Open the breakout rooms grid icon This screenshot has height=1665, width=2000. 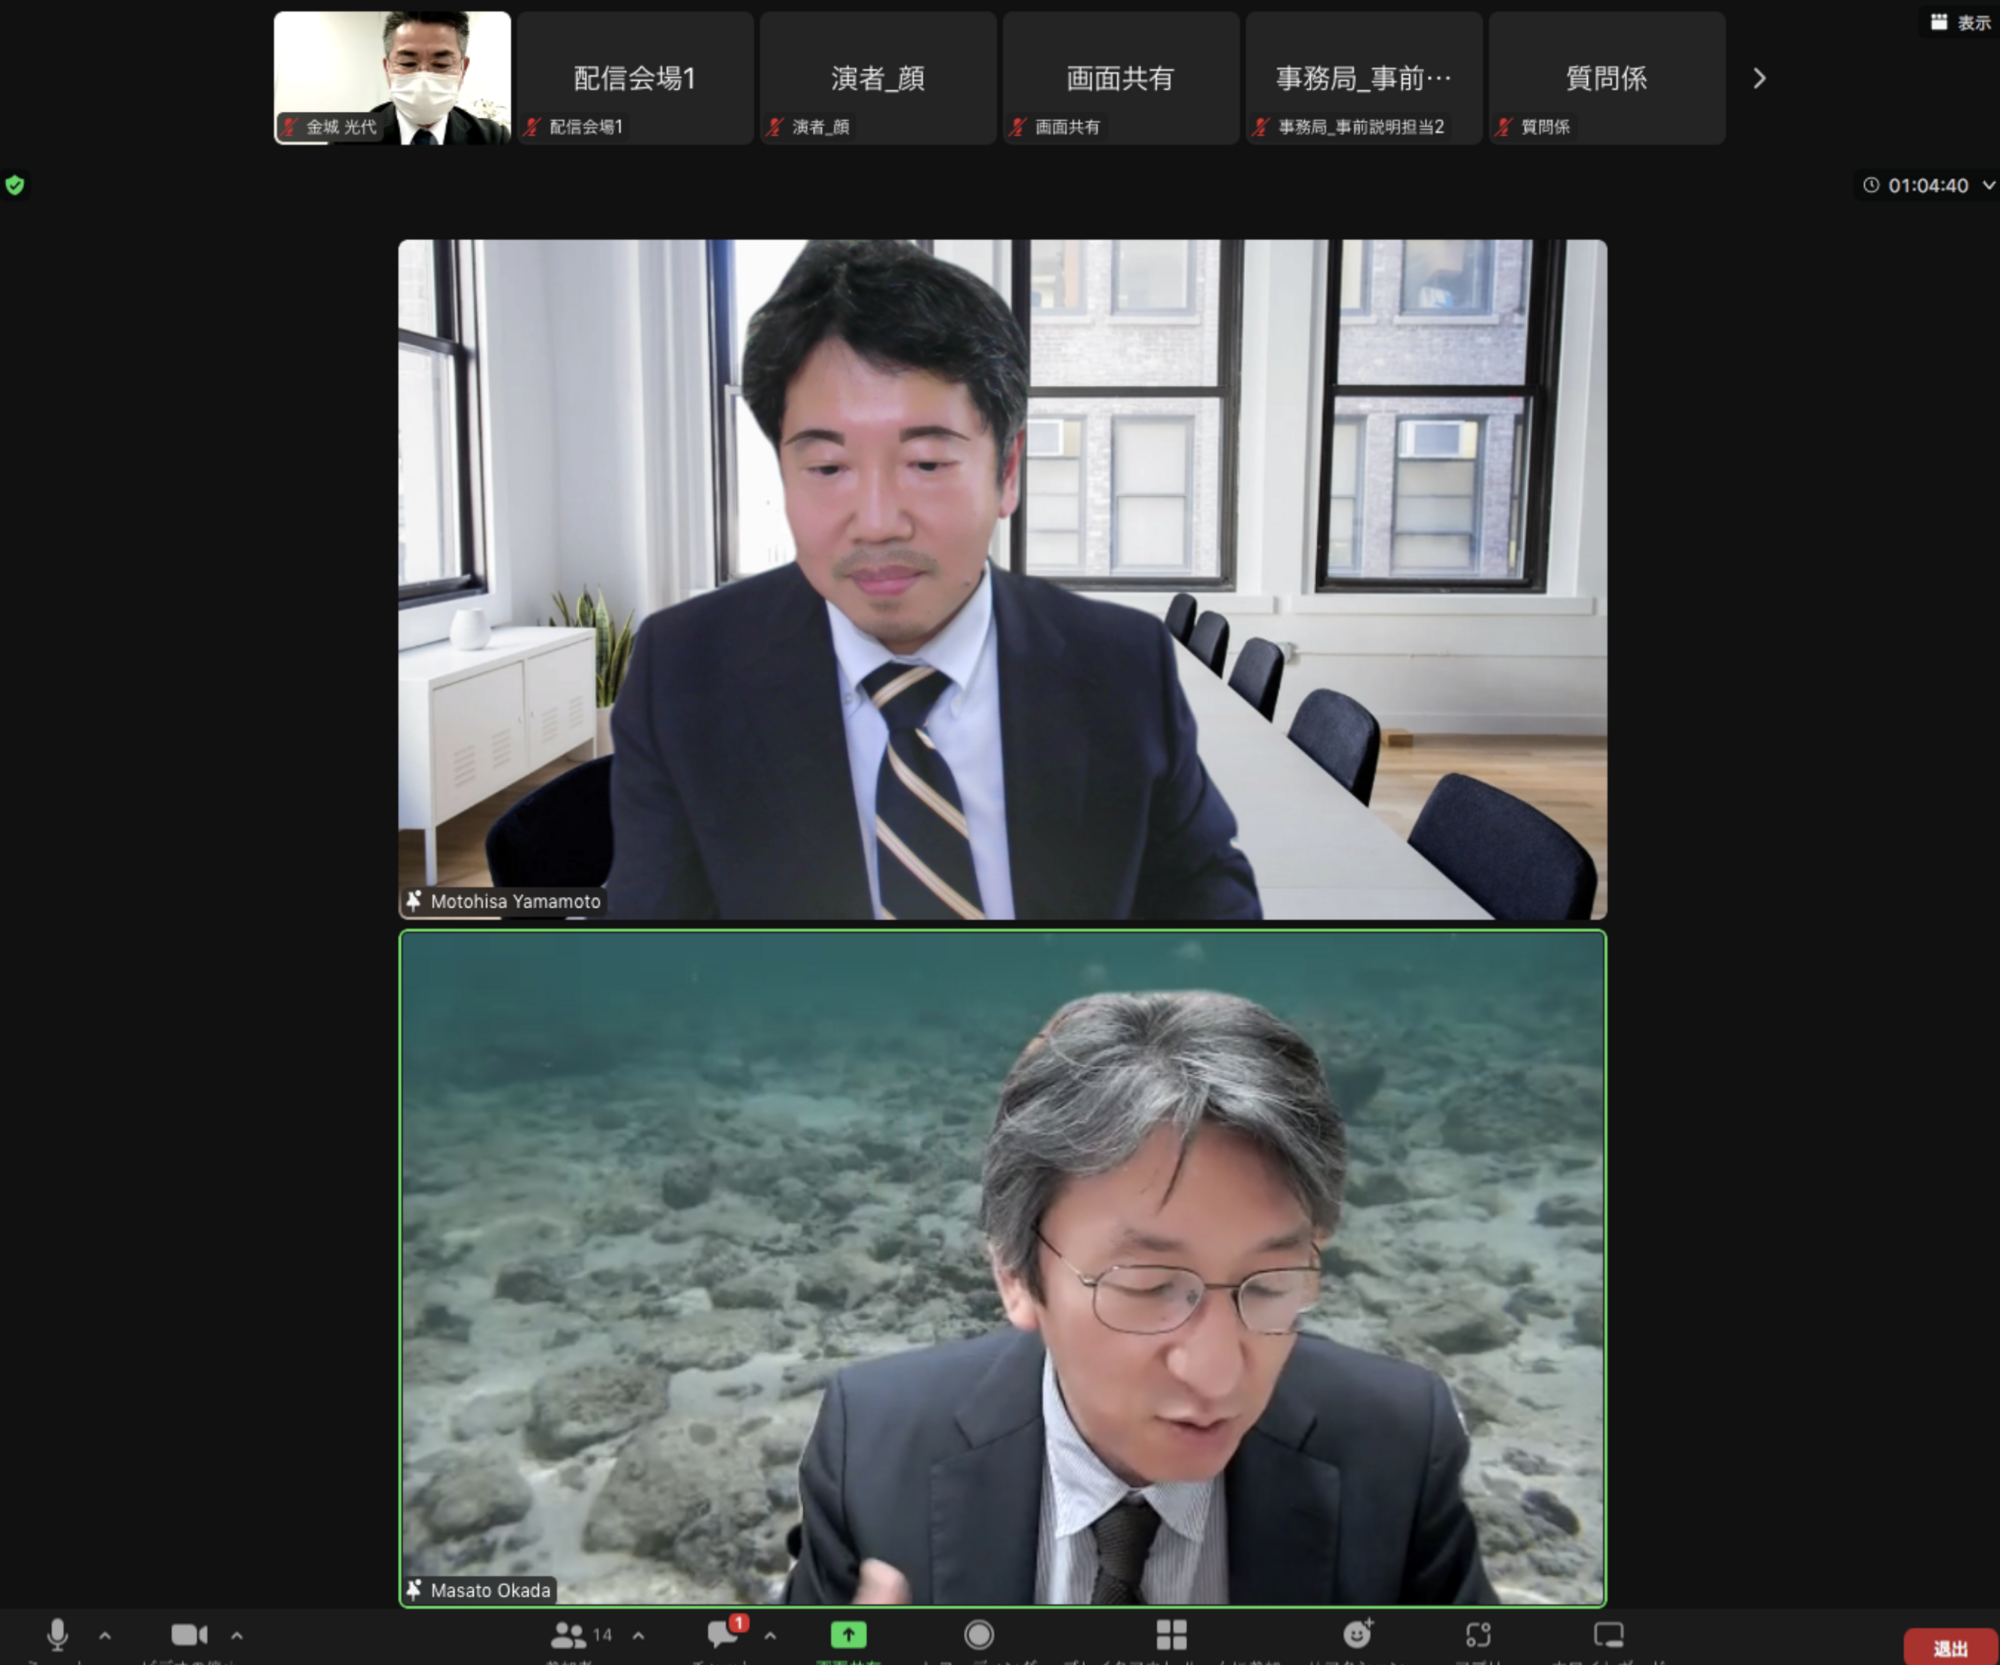(x=1171, y=1634)
